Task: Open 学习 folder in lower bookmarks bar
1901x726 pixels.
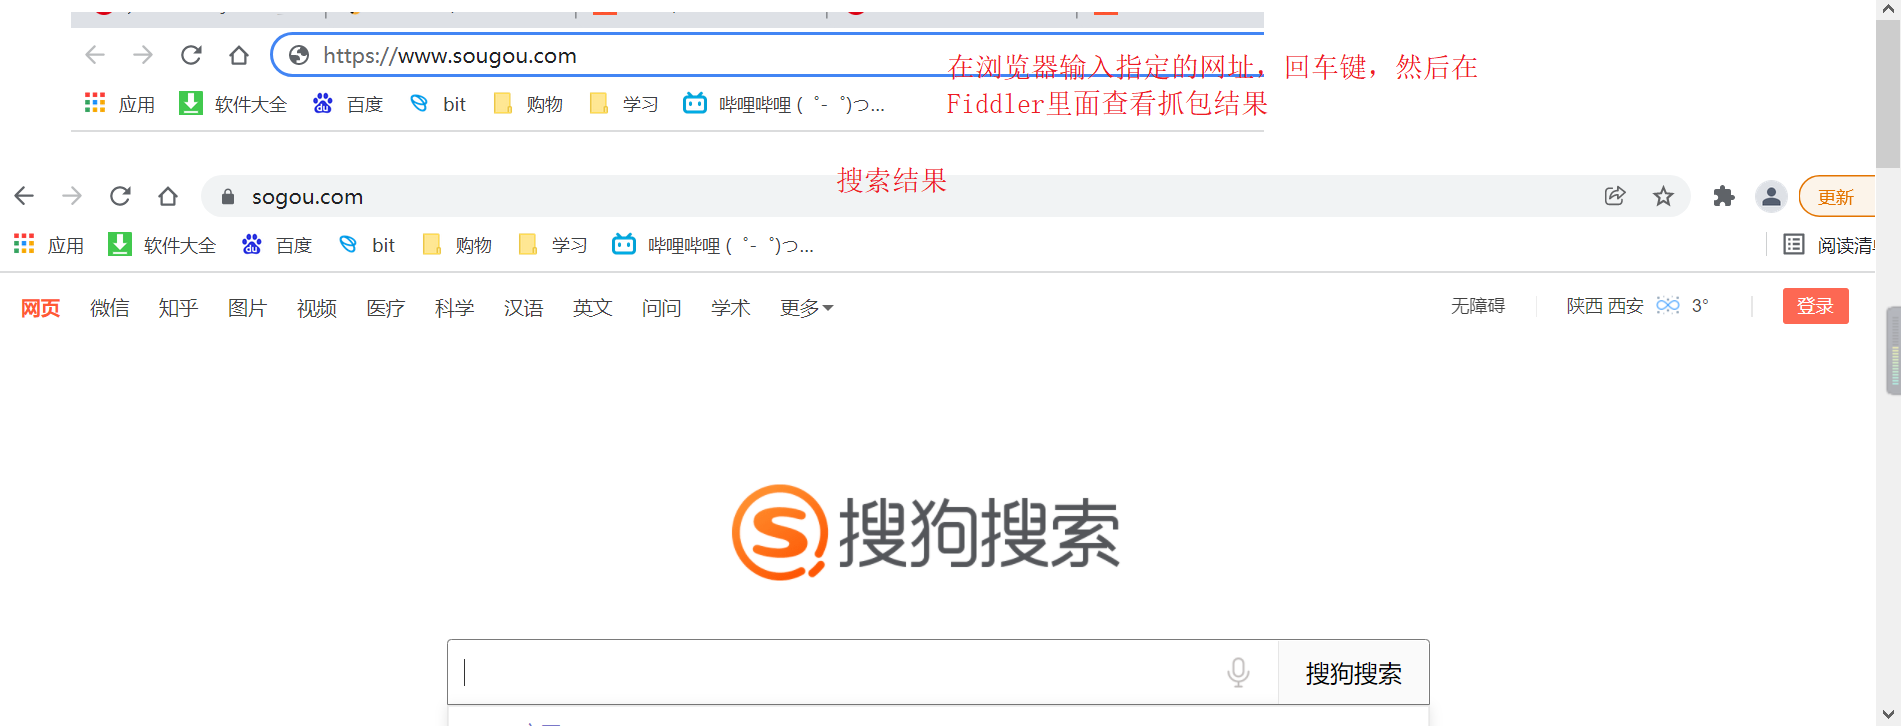Action: [x=553, y=245]
